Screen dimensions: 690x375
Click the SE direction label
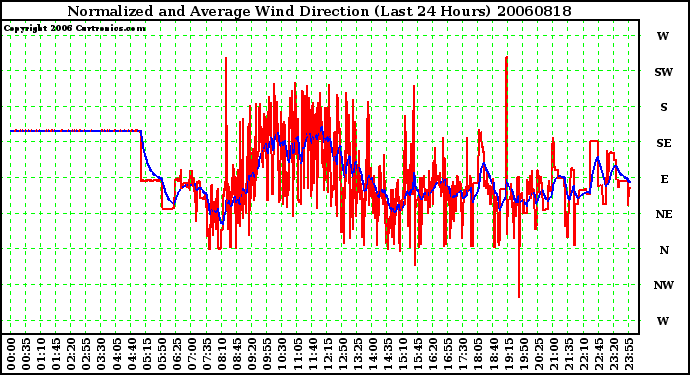coord(664,143)
